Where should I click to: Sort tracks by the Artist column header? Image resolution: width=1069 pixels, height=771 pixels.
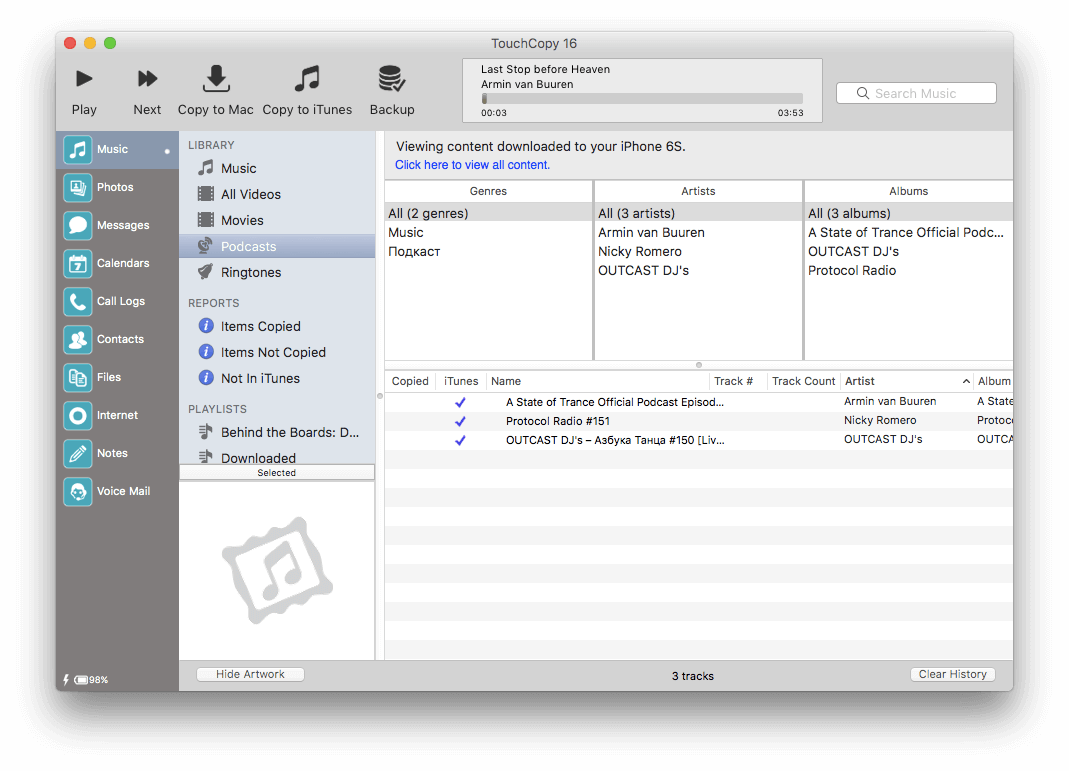point(905,381)
